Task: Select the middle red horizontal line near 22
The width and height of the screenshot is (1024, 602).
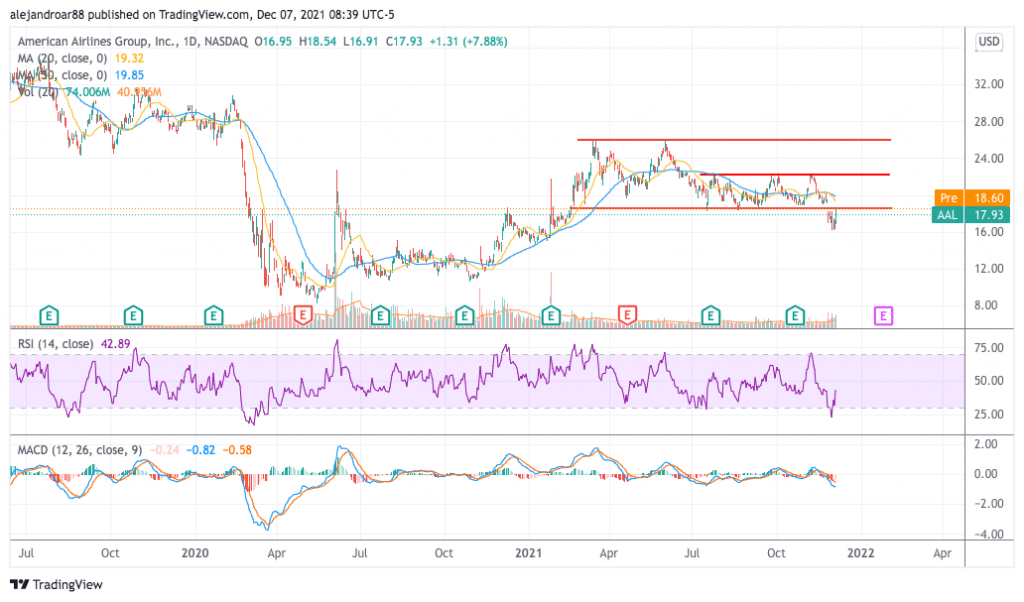Action: point(794,174)
